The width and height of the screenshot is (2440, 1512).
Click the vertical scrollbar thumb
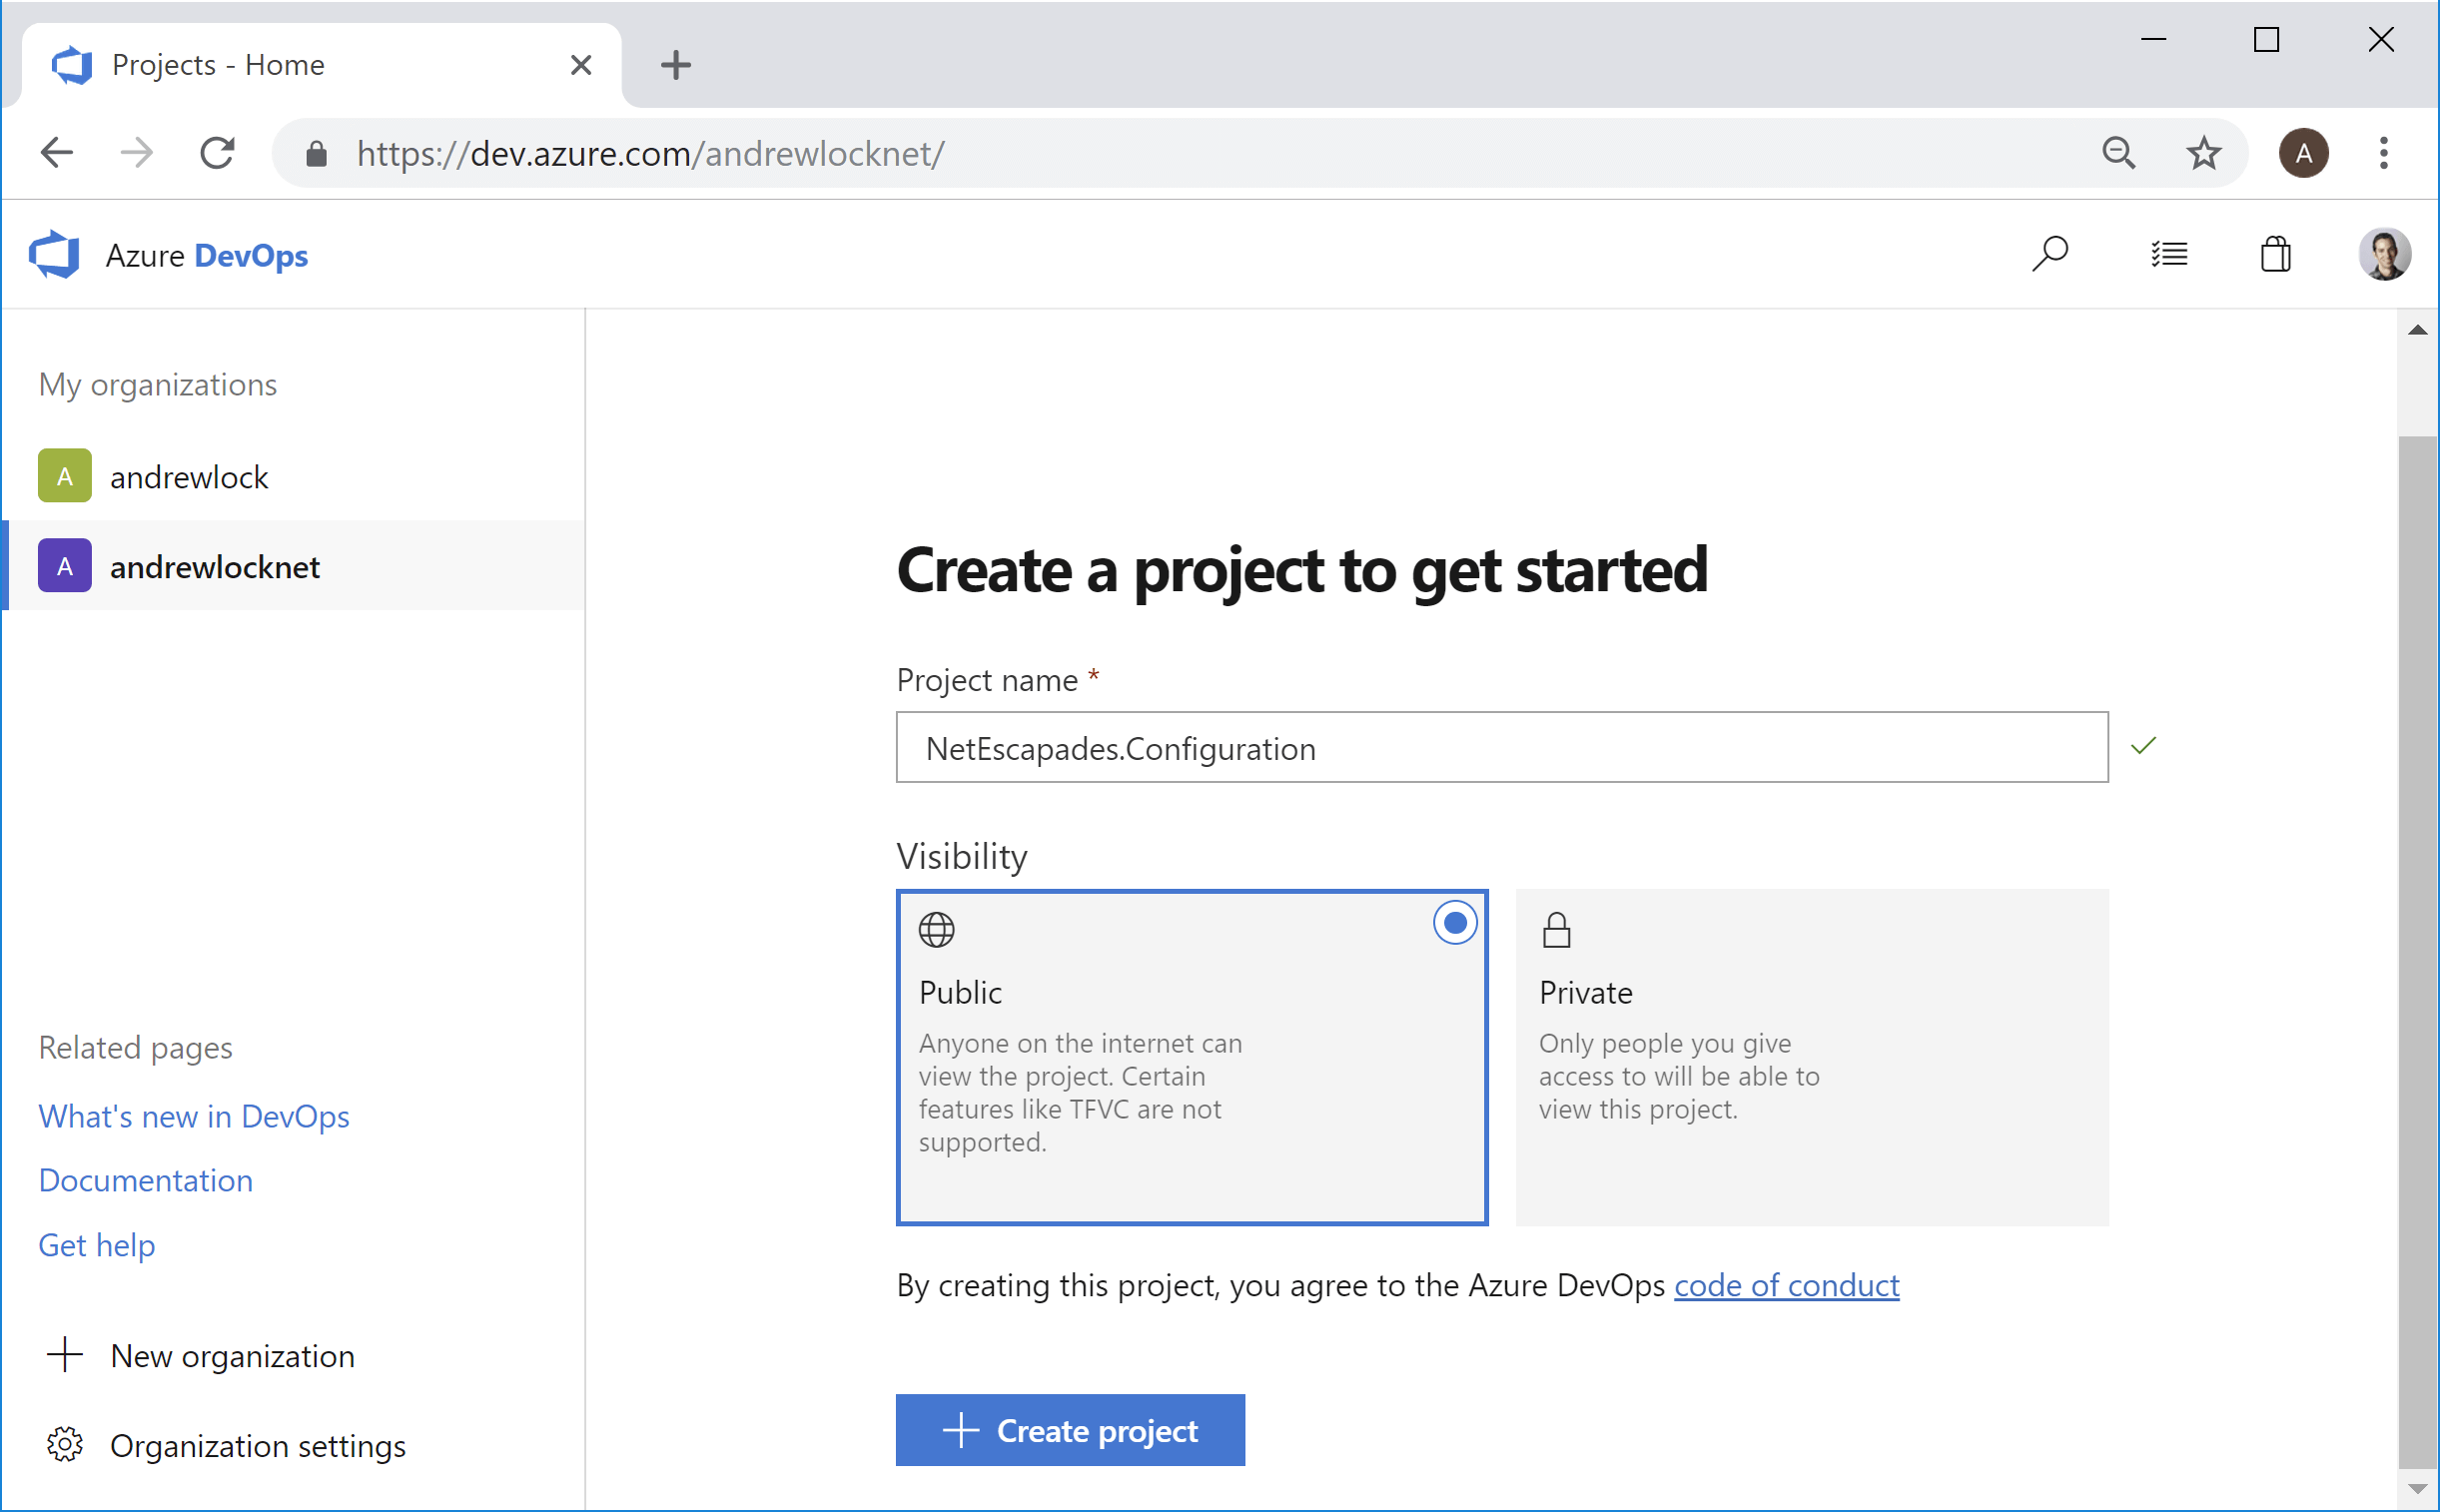tap(2418, 952)
